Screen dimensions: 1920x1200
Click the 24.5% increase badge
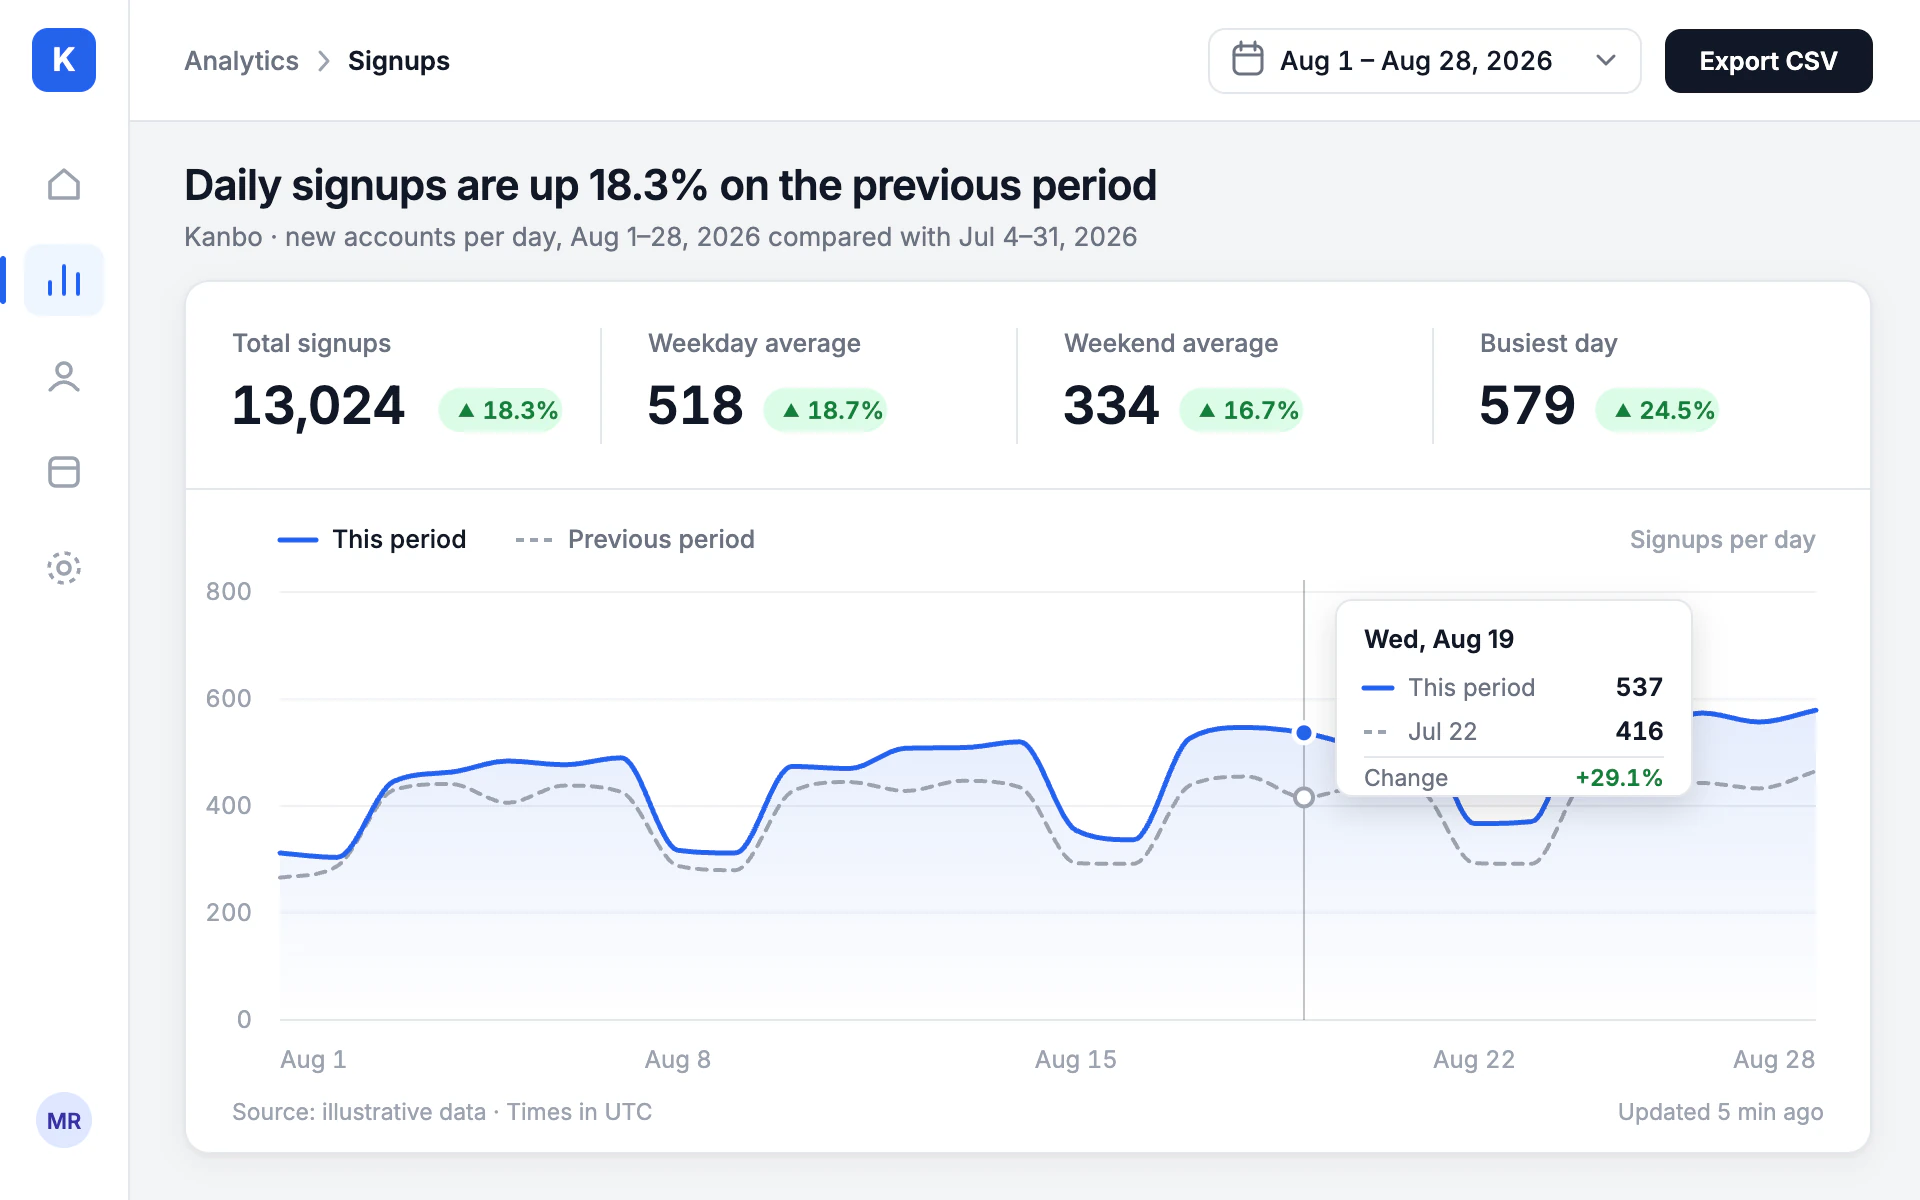pyautogui.click(x=1658, y=410)
